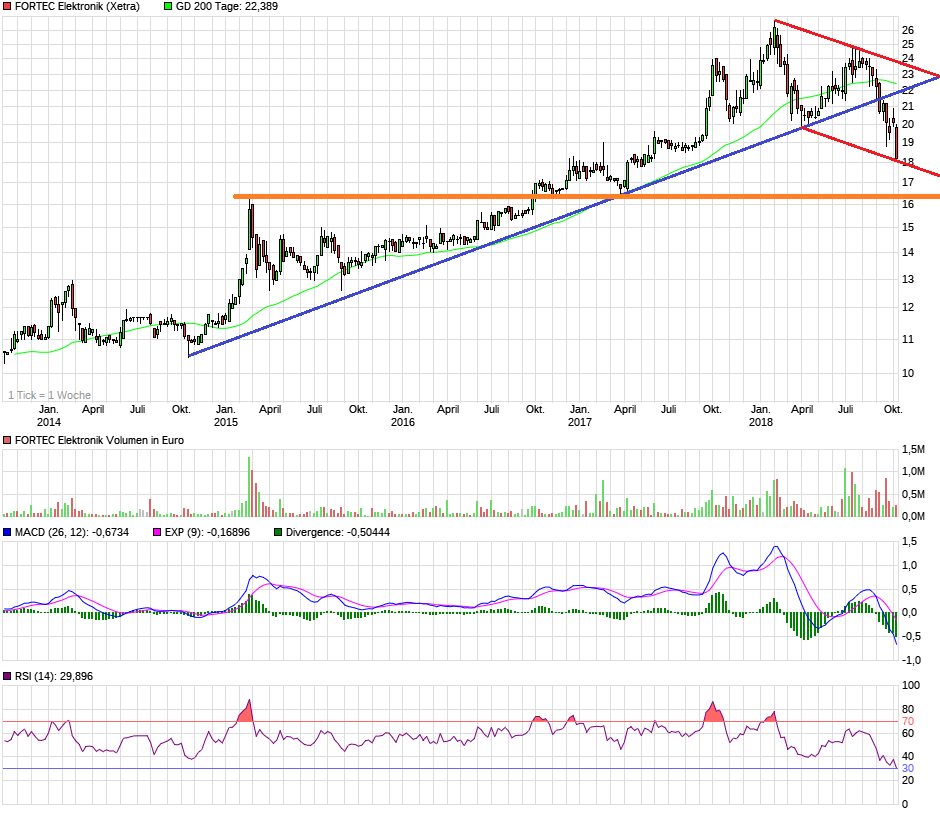Click the purple RSI (14) legend square
The height and width of the screenshot is (814, 940).
click(x=8, y=675)
